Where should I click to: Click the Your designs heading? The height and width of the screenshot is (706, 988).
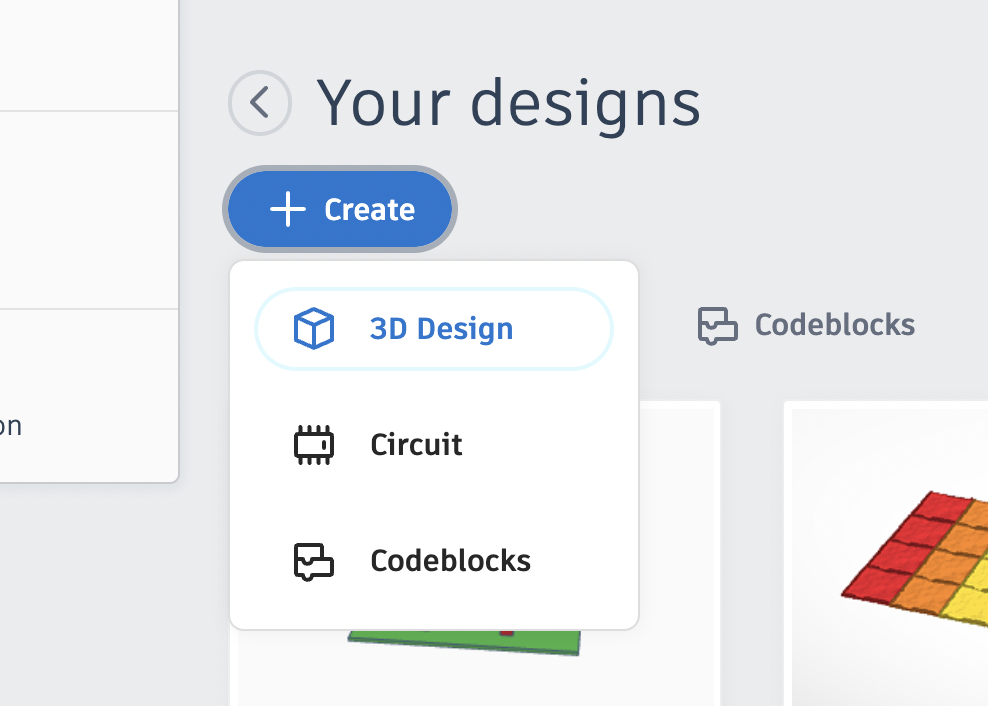pos(510,103)
